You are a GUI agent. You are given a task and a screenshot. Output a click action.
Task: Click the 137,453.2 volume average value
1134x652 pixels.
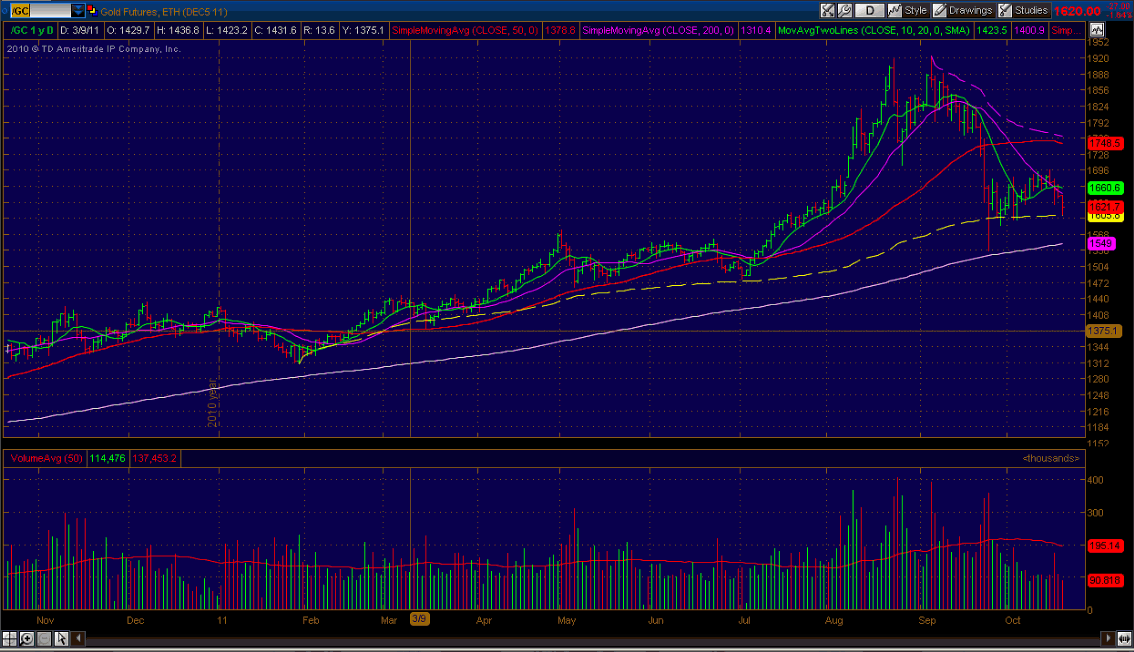154,458
